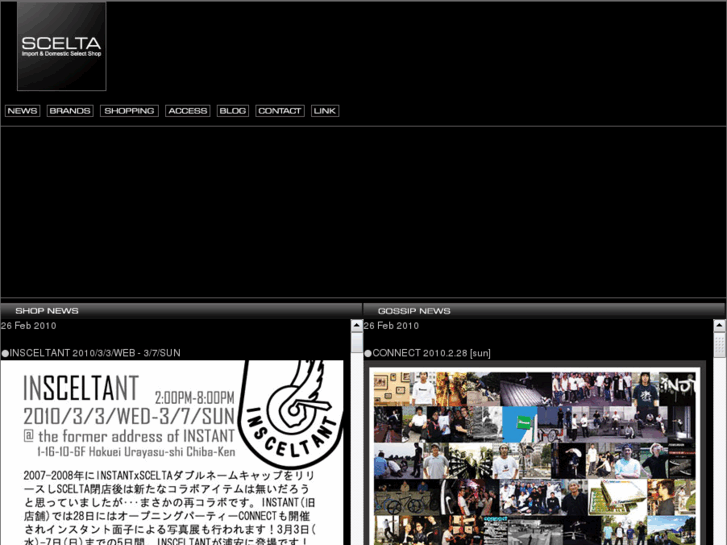Open the NEWS menu item
Screen dimensions: 727x545
click(x=22, y=111)
